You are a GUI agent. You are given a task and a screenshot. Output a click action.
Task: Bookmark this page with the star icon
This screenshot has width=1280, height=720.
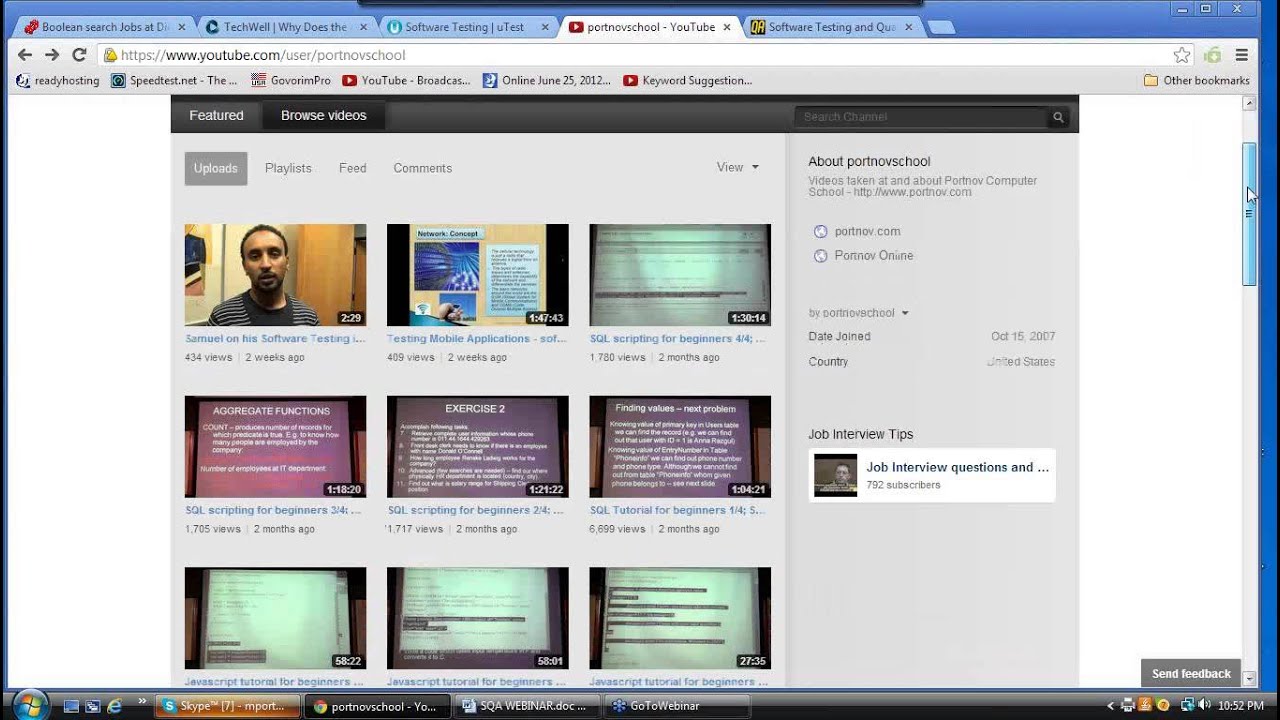1182,55
